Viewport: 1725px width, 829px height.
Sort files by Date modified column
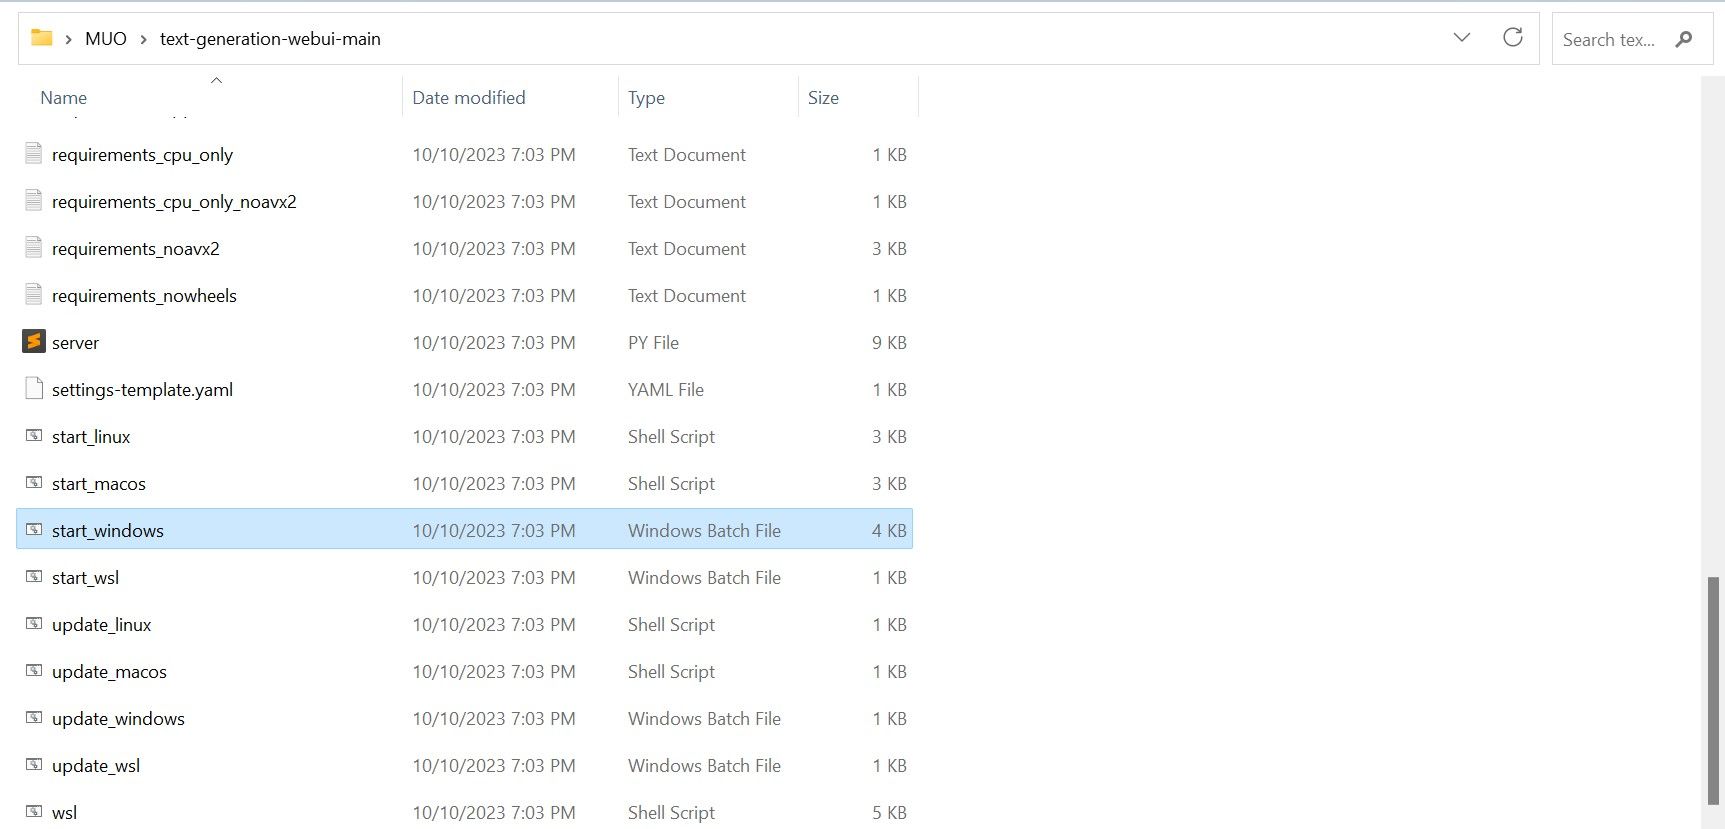pos(469,97)
